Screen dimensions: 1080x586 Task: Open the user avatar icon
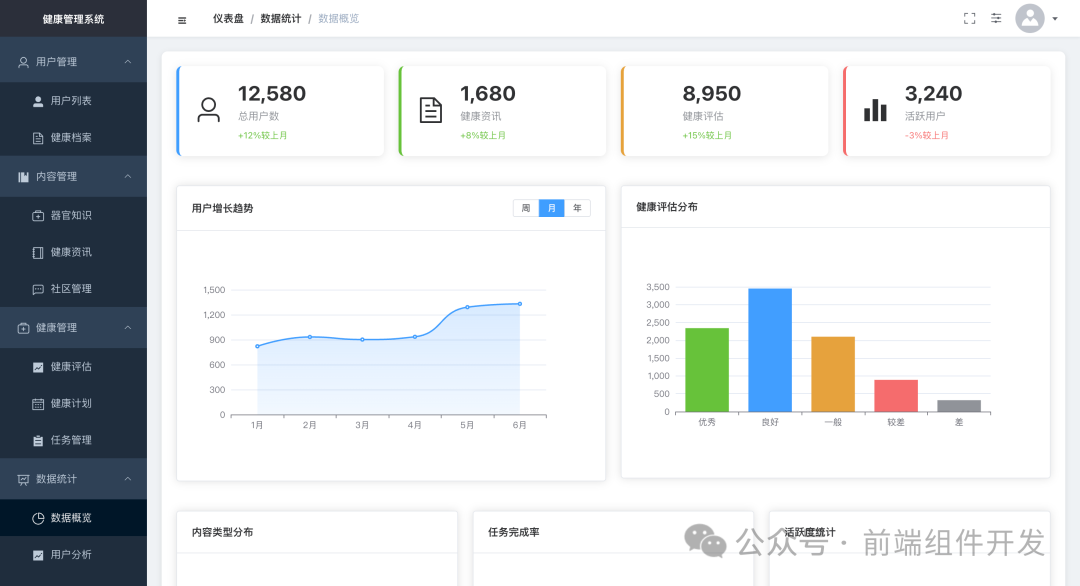click(x=1030, y=18)
